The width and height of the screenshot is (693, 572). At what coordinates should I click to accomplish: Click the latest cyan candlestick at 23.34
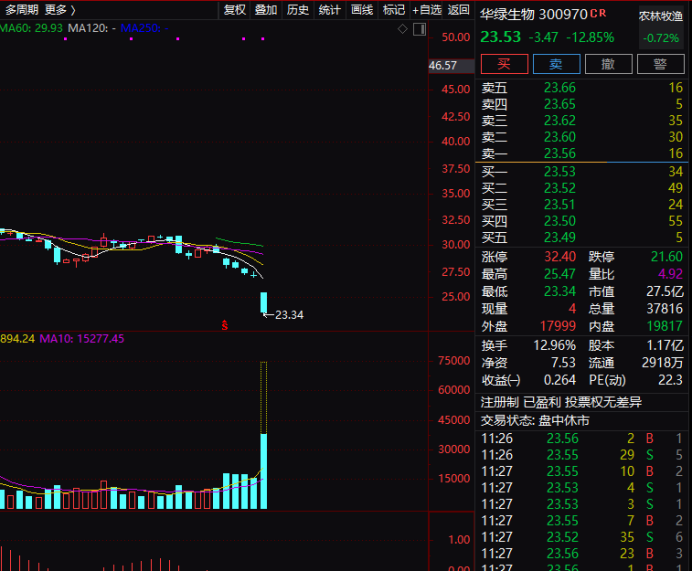click(264, 301)
